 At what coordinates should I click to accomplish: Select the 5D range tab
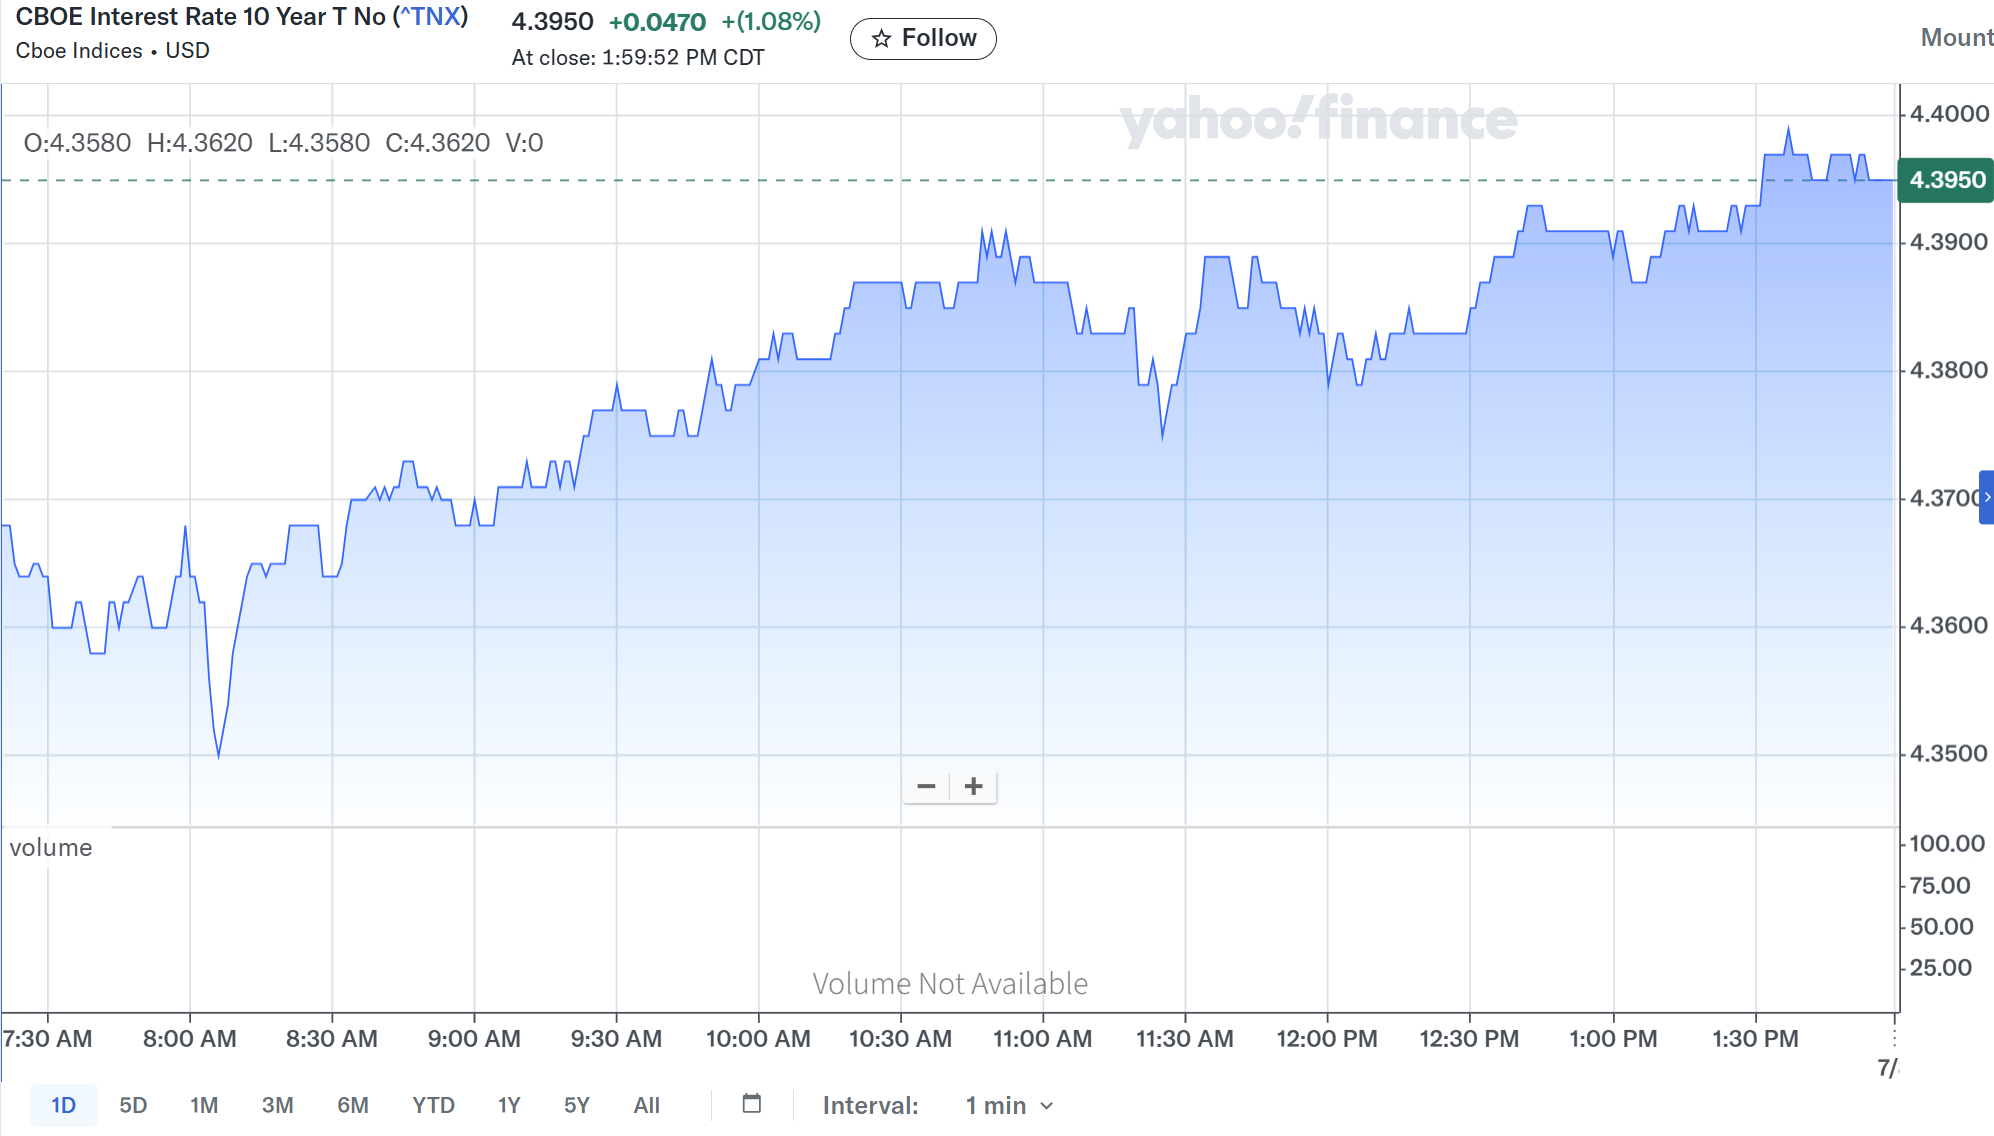click(x=133, y=1105)
